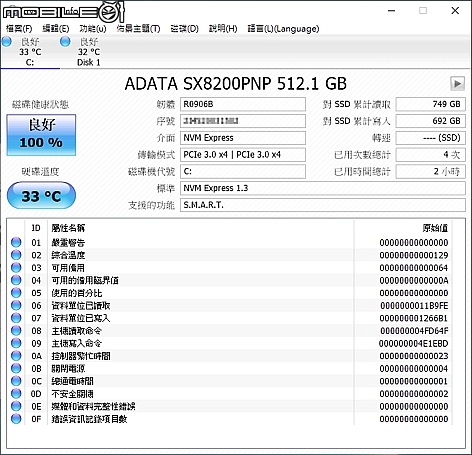Click the blue status dot for attribute 0D
Screen dimensions: 472x455
pos(16,394)
